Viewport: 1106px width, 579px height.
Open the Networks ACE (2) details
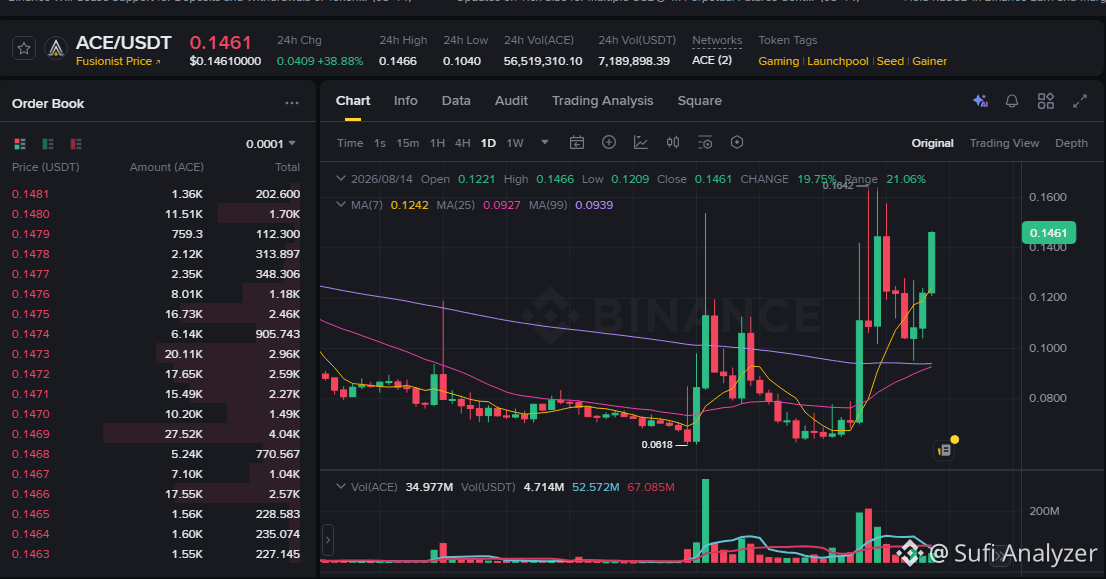click(x=712, y=61)
